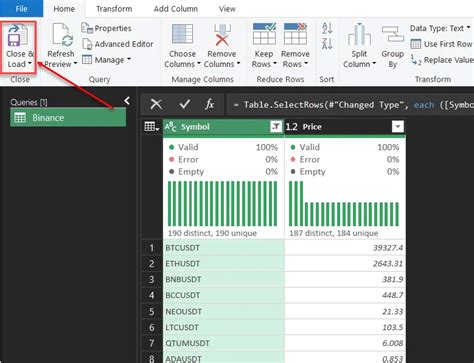The width and height of the screenshot is (474, 363).
Task: Click the Choose Columns icon
Action: coord(182,35)
